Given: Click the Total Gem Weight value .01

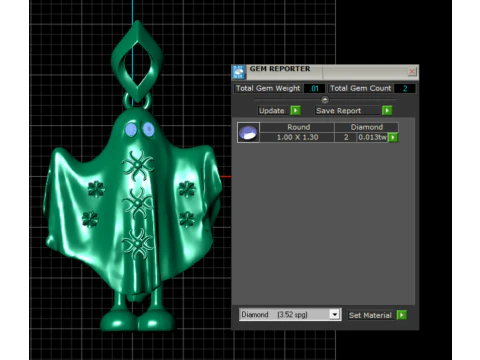Looking at the screenshot, I should pos(315,88).
